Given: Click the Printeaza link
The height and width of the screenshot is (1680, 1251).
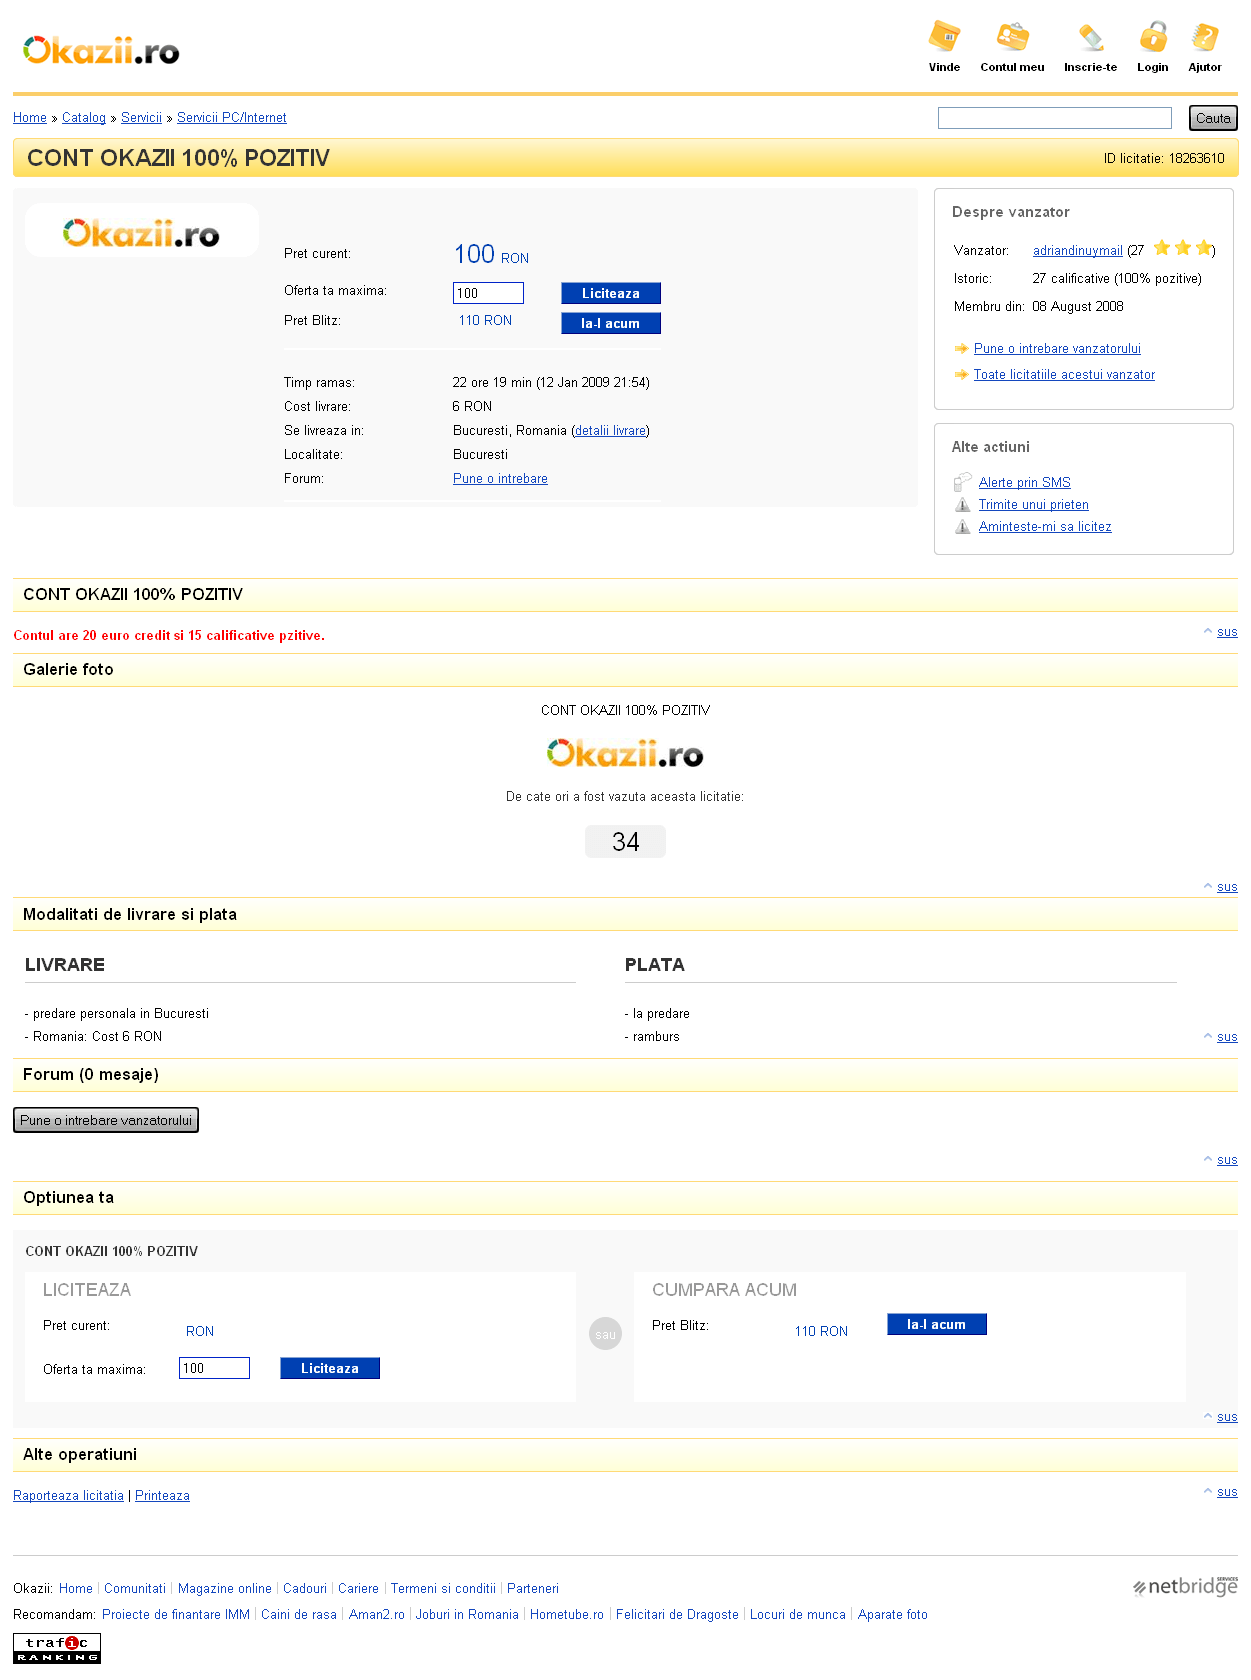Looking at the screenshot, I should (162, 1496).
